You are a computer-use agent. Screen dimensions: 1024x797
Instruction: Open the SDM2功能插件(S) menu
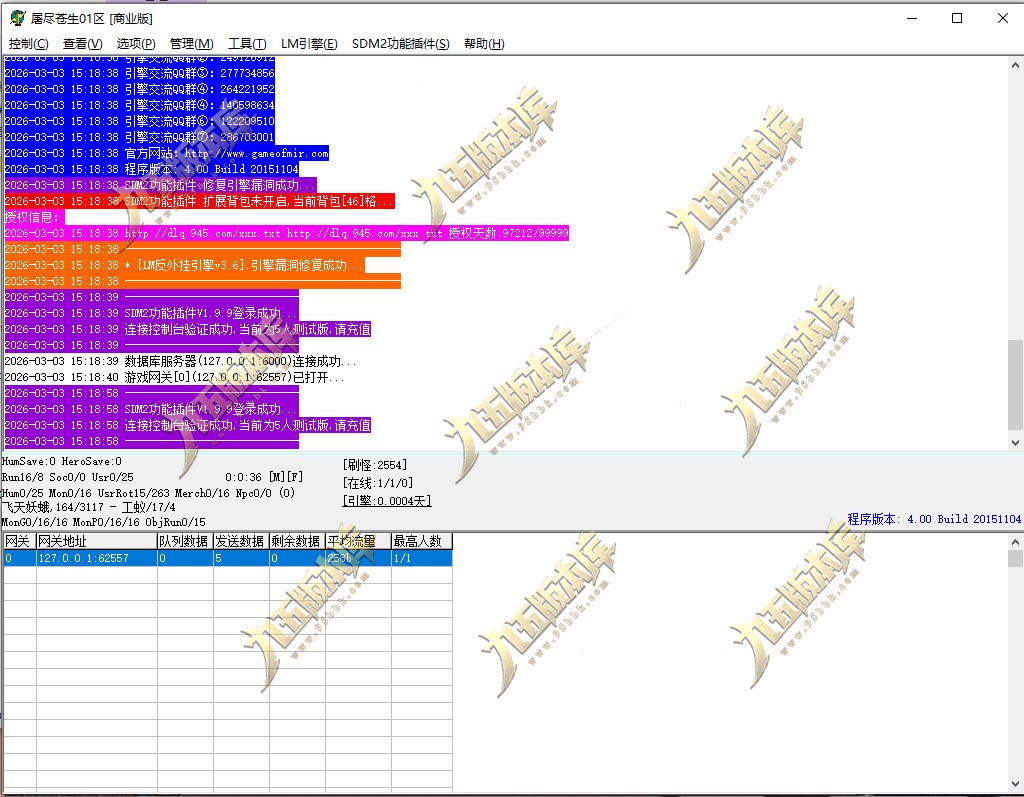(400, 44)
